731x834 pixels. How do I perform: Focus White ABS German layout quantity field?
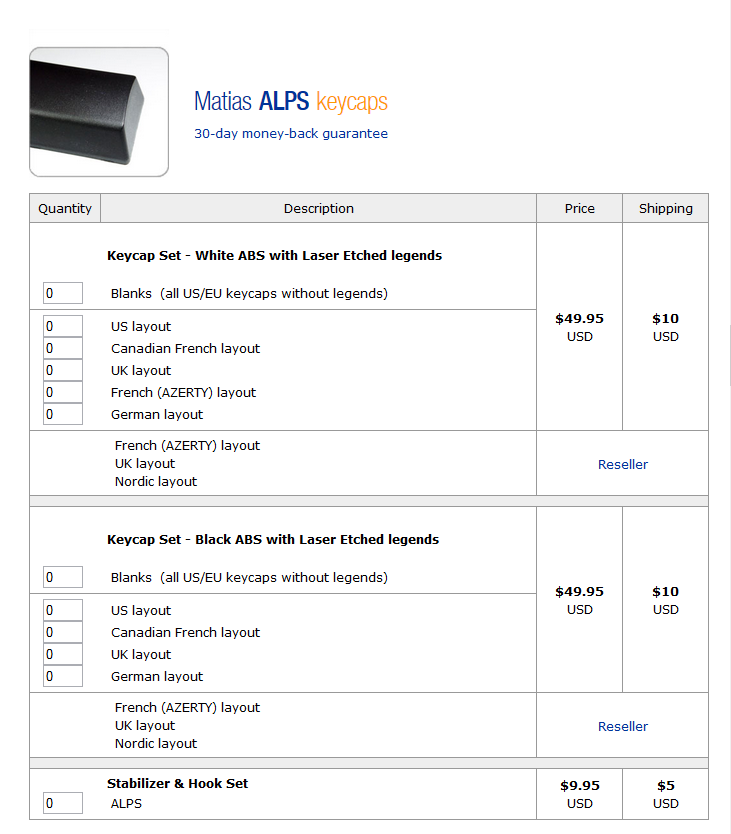(x=63, y=414)
